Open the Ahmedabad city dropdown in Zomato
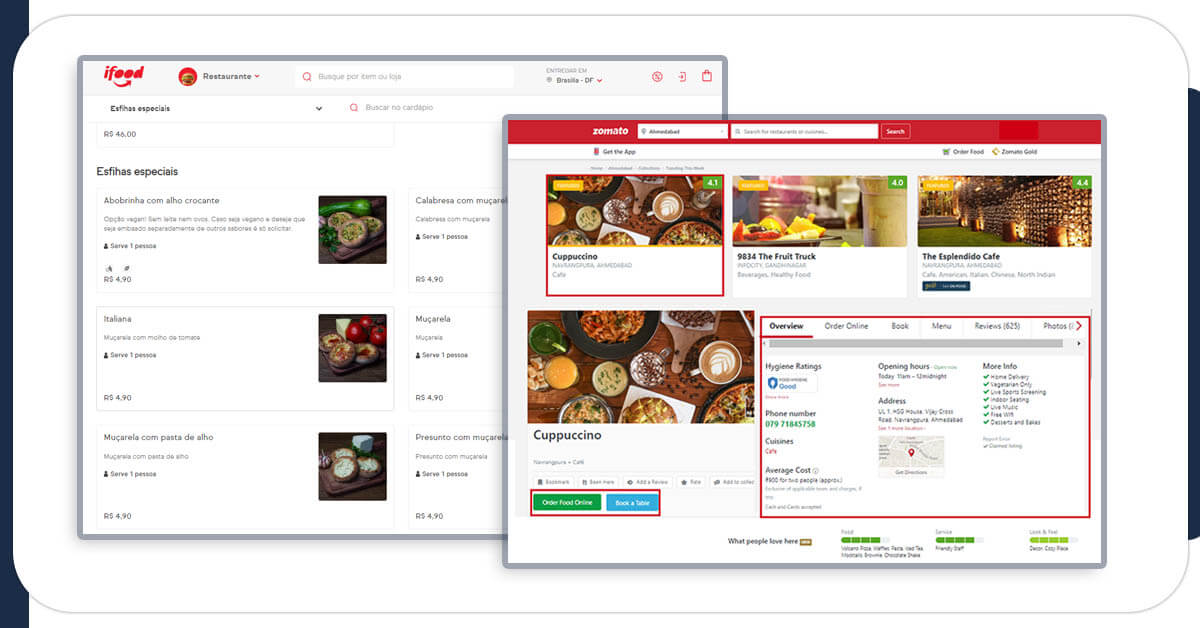The image size is (1200, 628). pyautogui.click(x=682, y=131)
